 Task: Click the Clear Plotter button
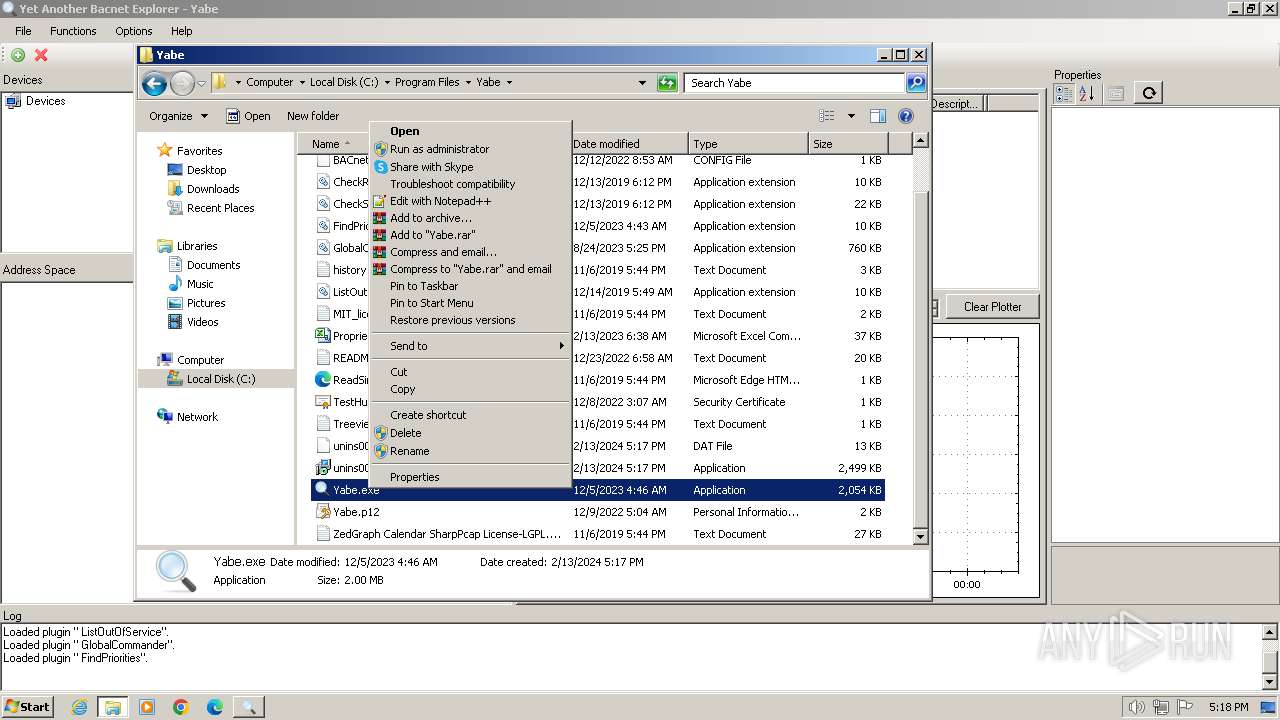click(x=992, y=307)
